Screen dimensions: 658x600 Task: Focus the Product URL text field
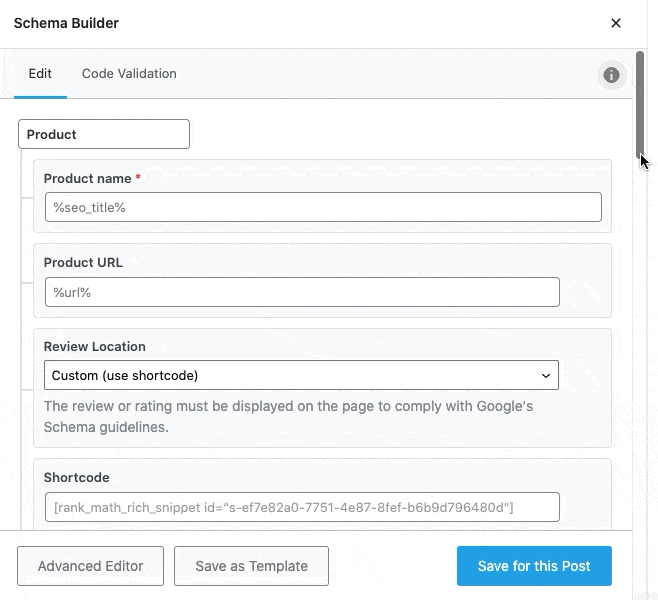click(301, 292)
